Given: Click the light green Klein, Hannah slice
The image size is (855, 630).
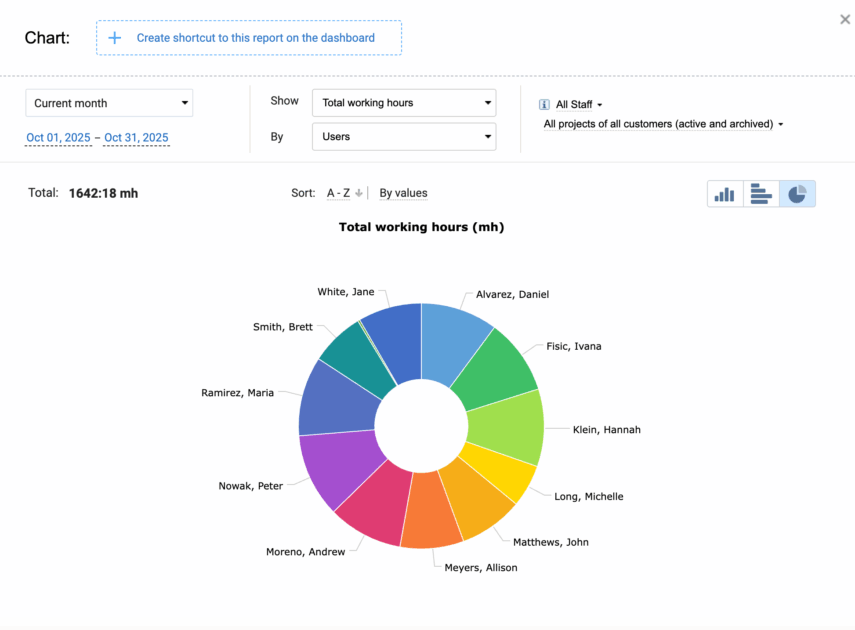Looking at the screenshot, I should coord(508,425).
